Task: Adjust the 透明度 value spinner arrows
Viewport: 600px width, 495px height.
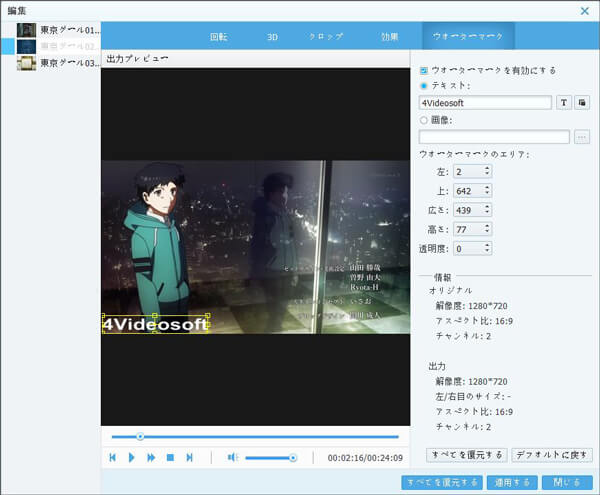Action: click(x=487, y=248)
